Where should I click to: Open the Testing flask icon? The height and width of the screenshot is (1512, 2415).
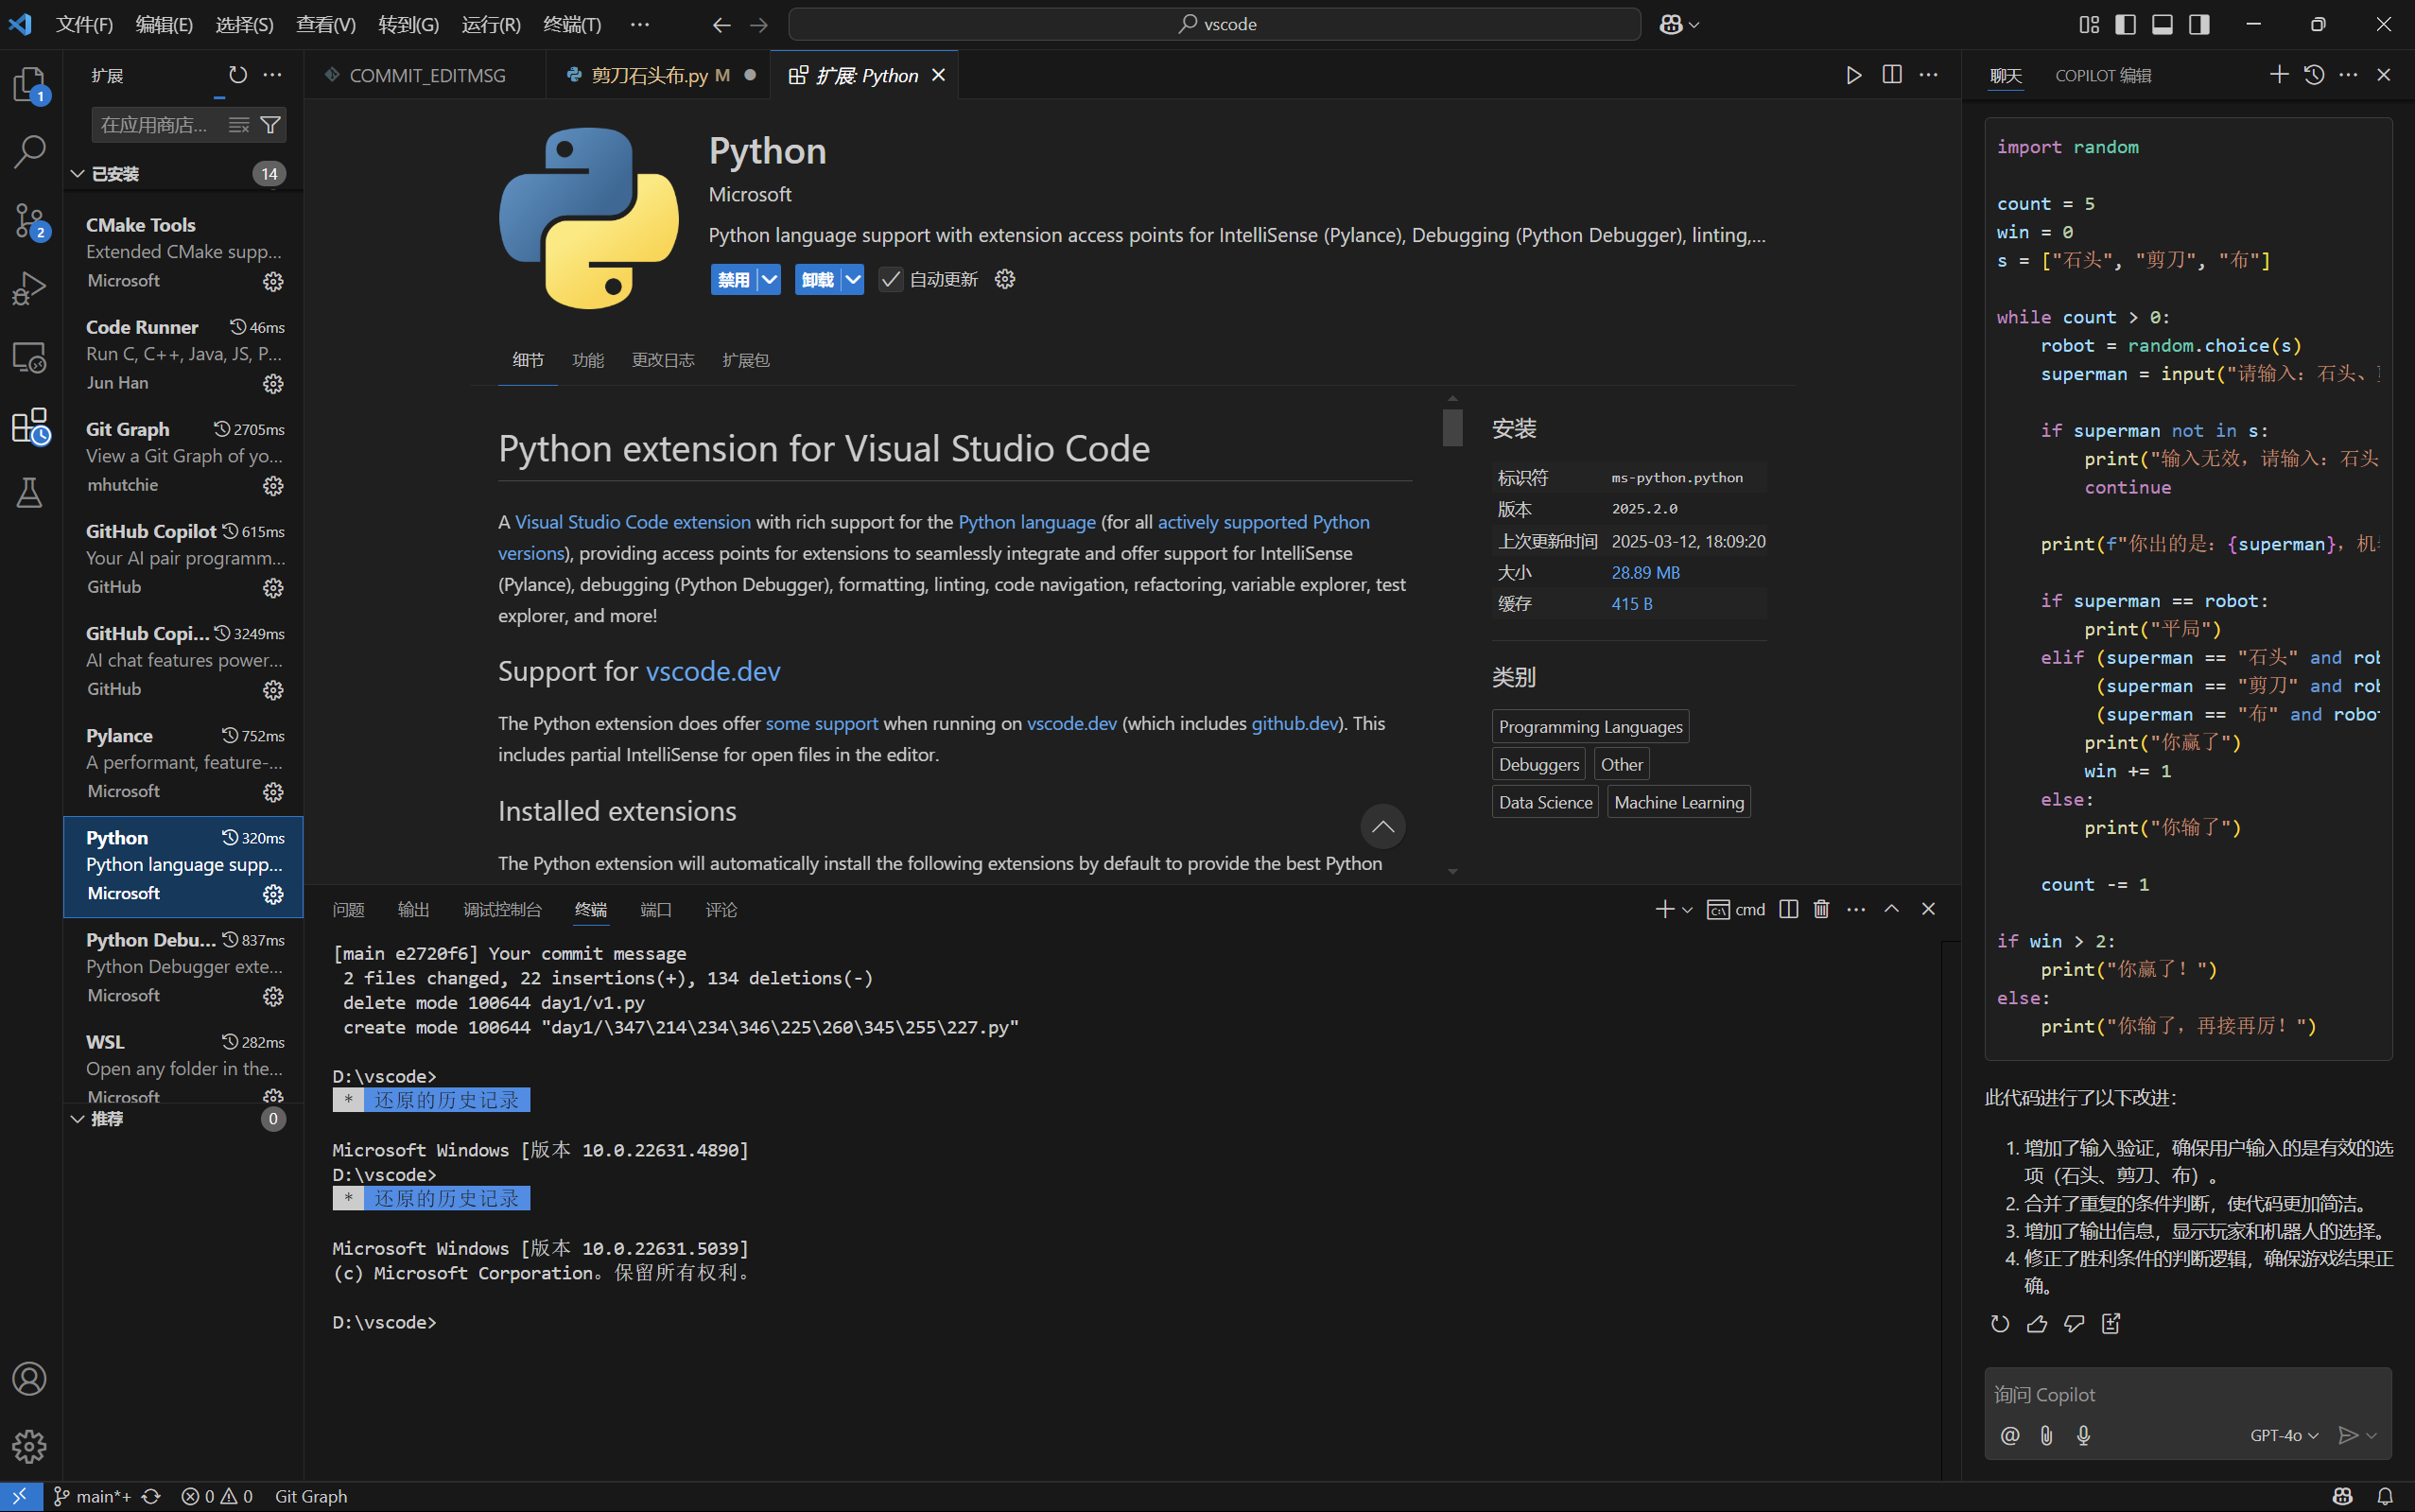(29, 492)
